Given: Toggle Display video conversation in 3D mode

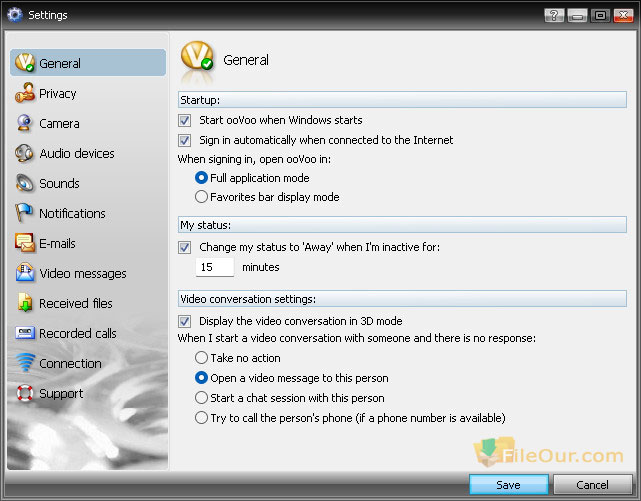Looking at the screenshot, I should (x=184, y=321).
